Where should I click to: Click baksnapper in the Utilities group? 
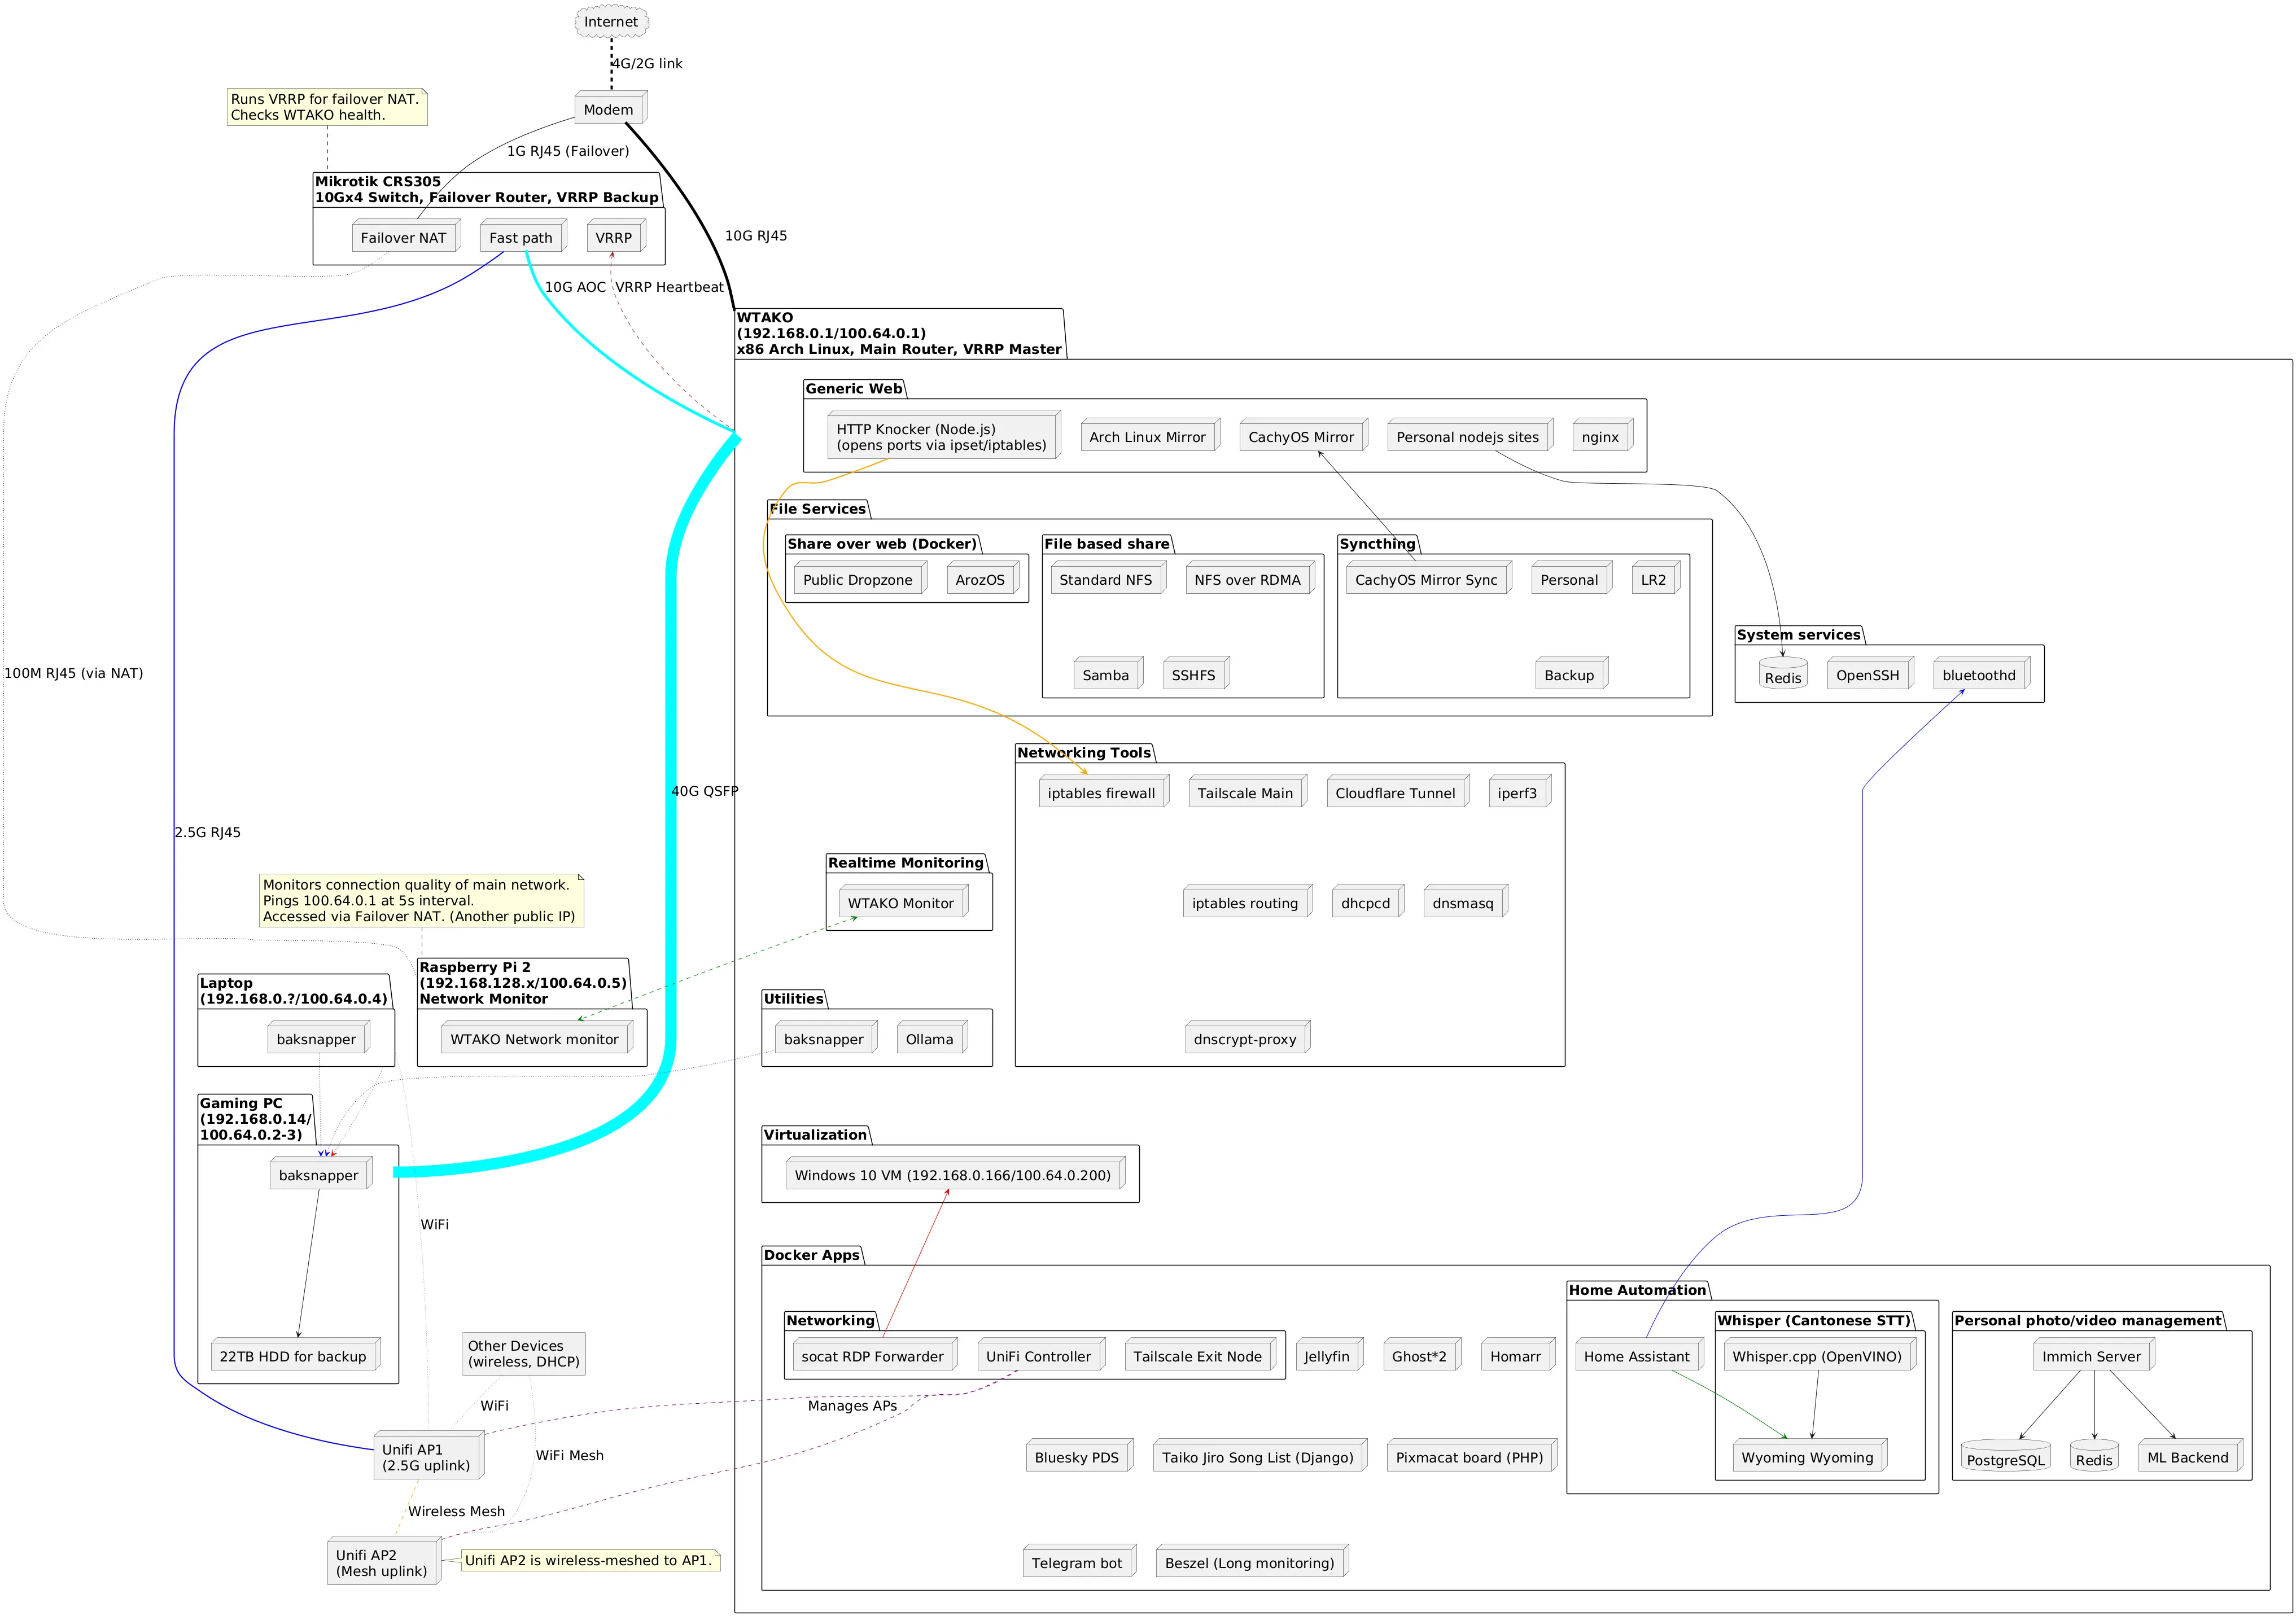point(826,1037)
